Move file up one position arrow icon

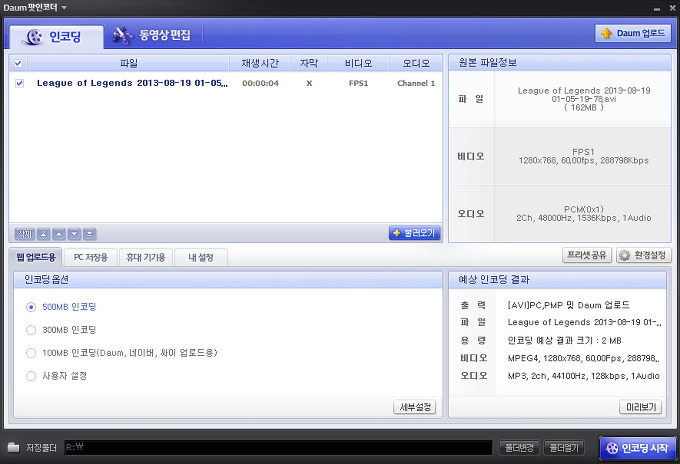coord(59,234)
